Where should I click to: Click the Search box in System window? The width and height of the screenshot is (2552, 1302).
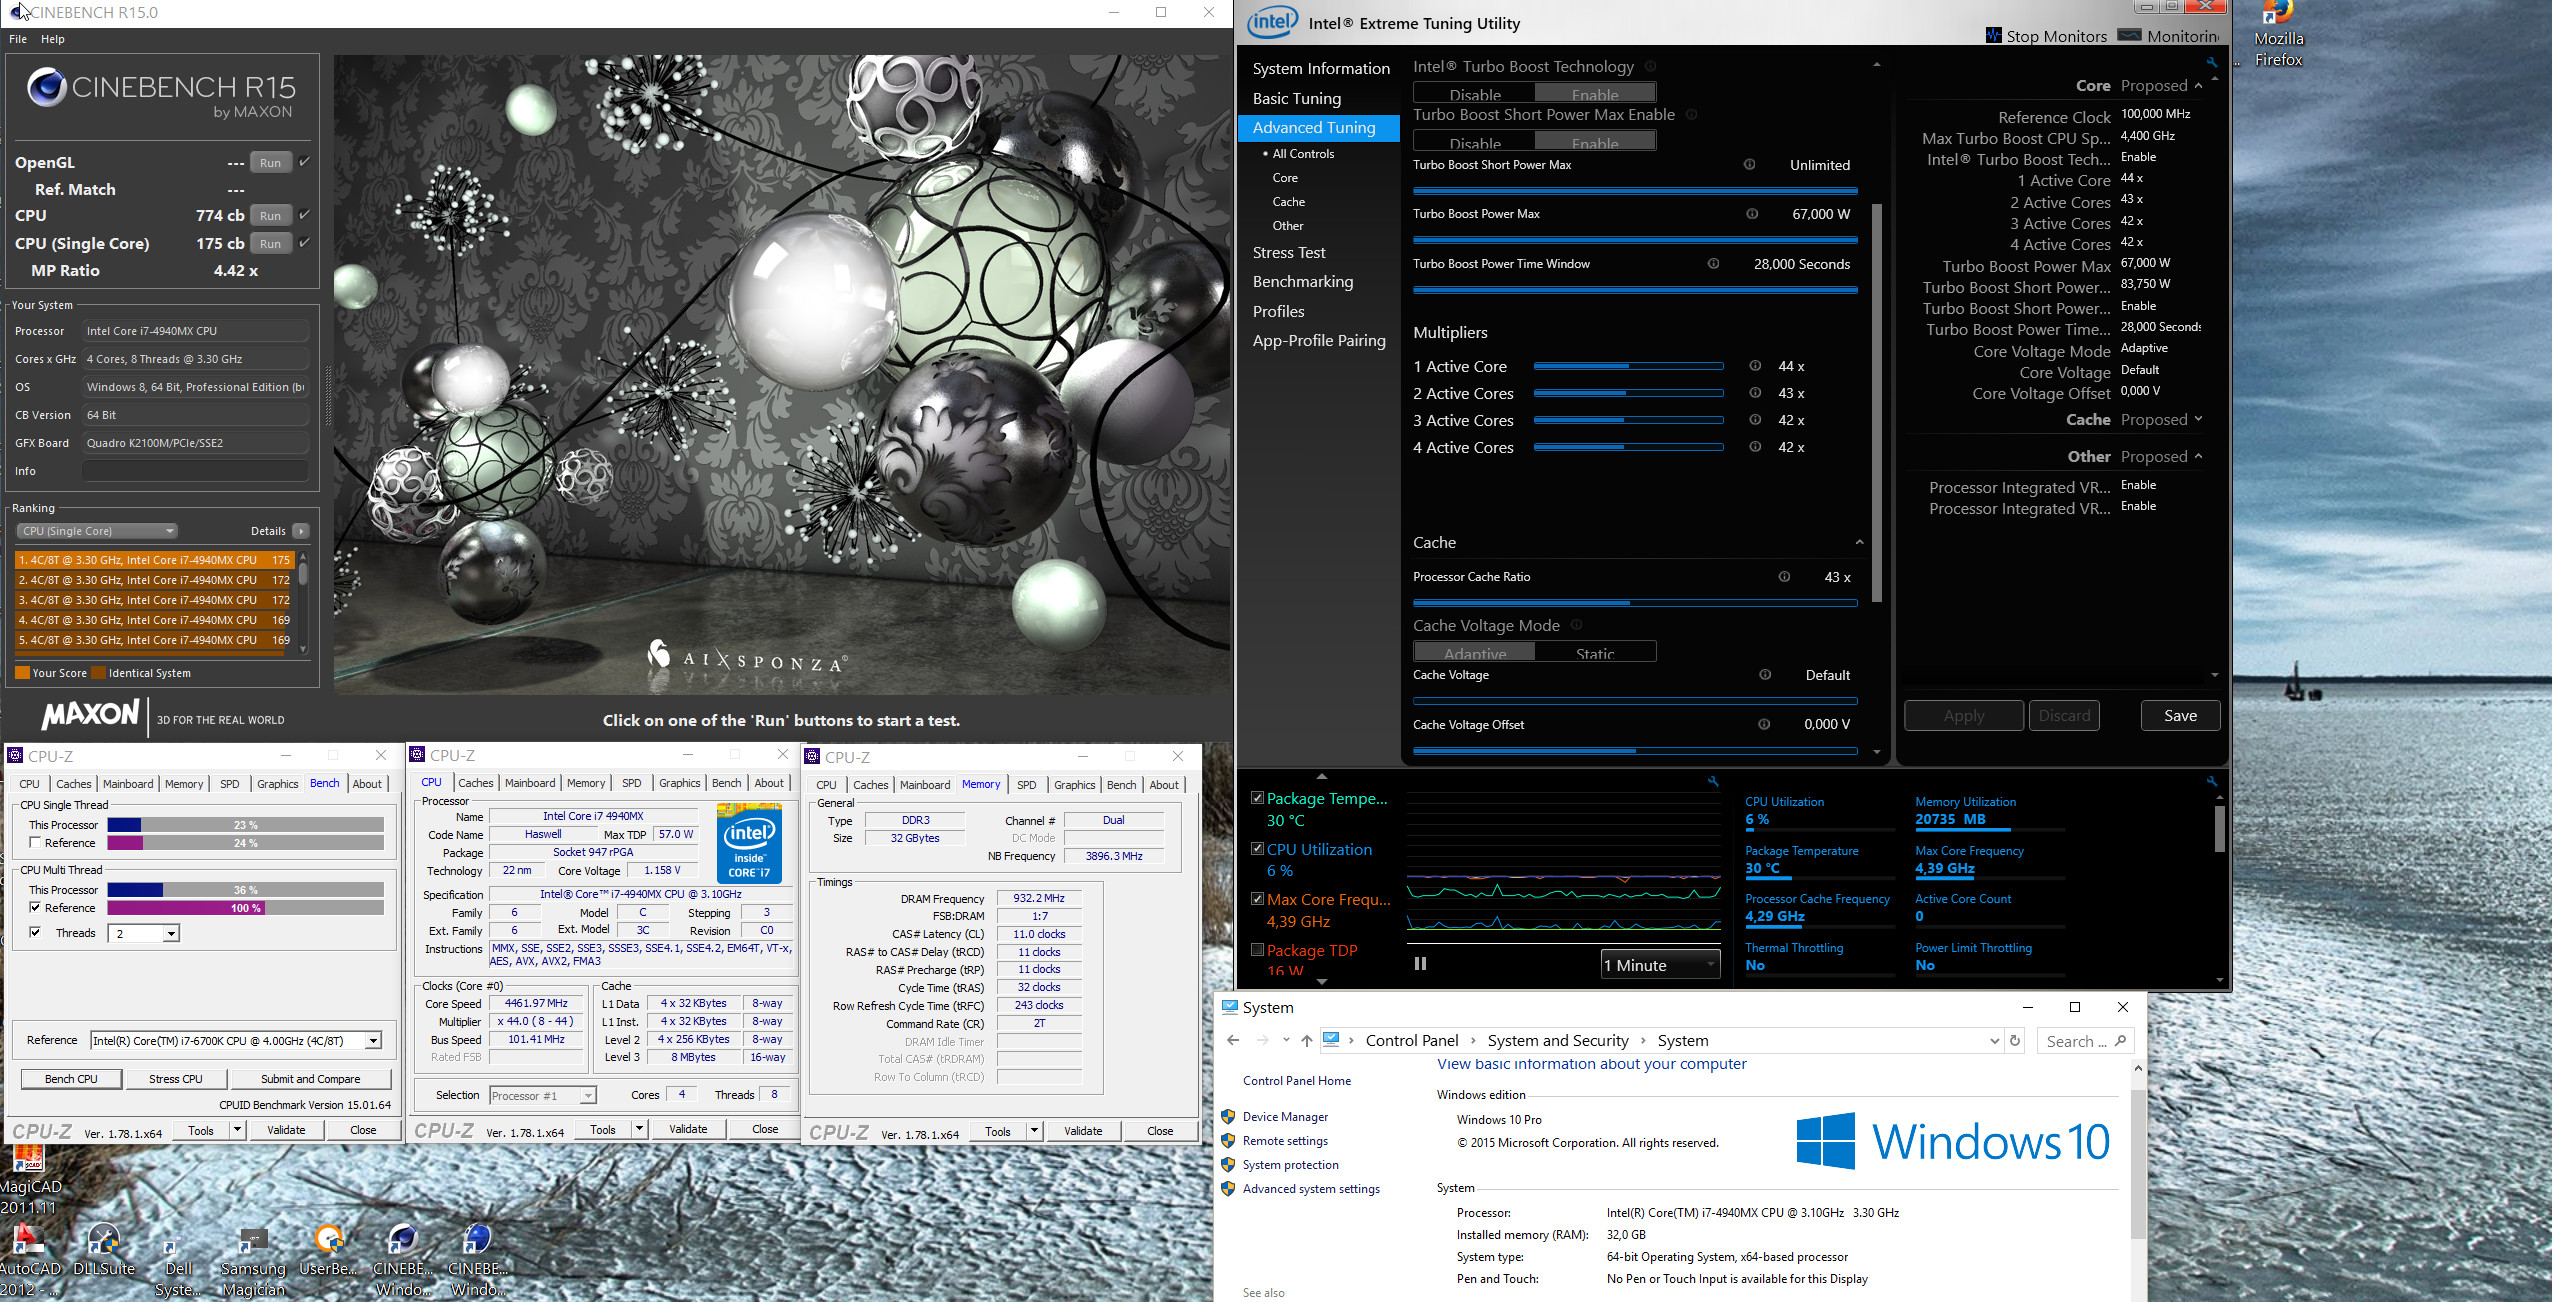(x=2084, y=1041)
